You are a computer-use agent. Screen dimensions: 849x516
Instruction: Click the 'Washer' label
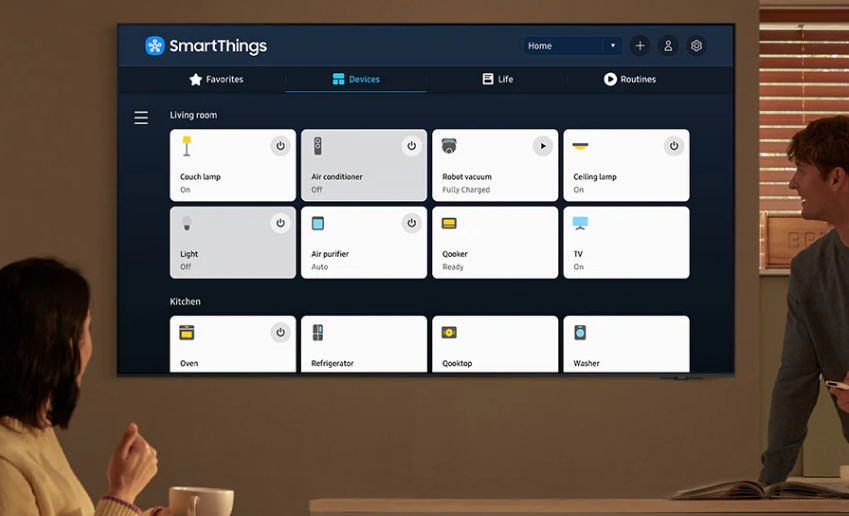(x=586, y=363)
